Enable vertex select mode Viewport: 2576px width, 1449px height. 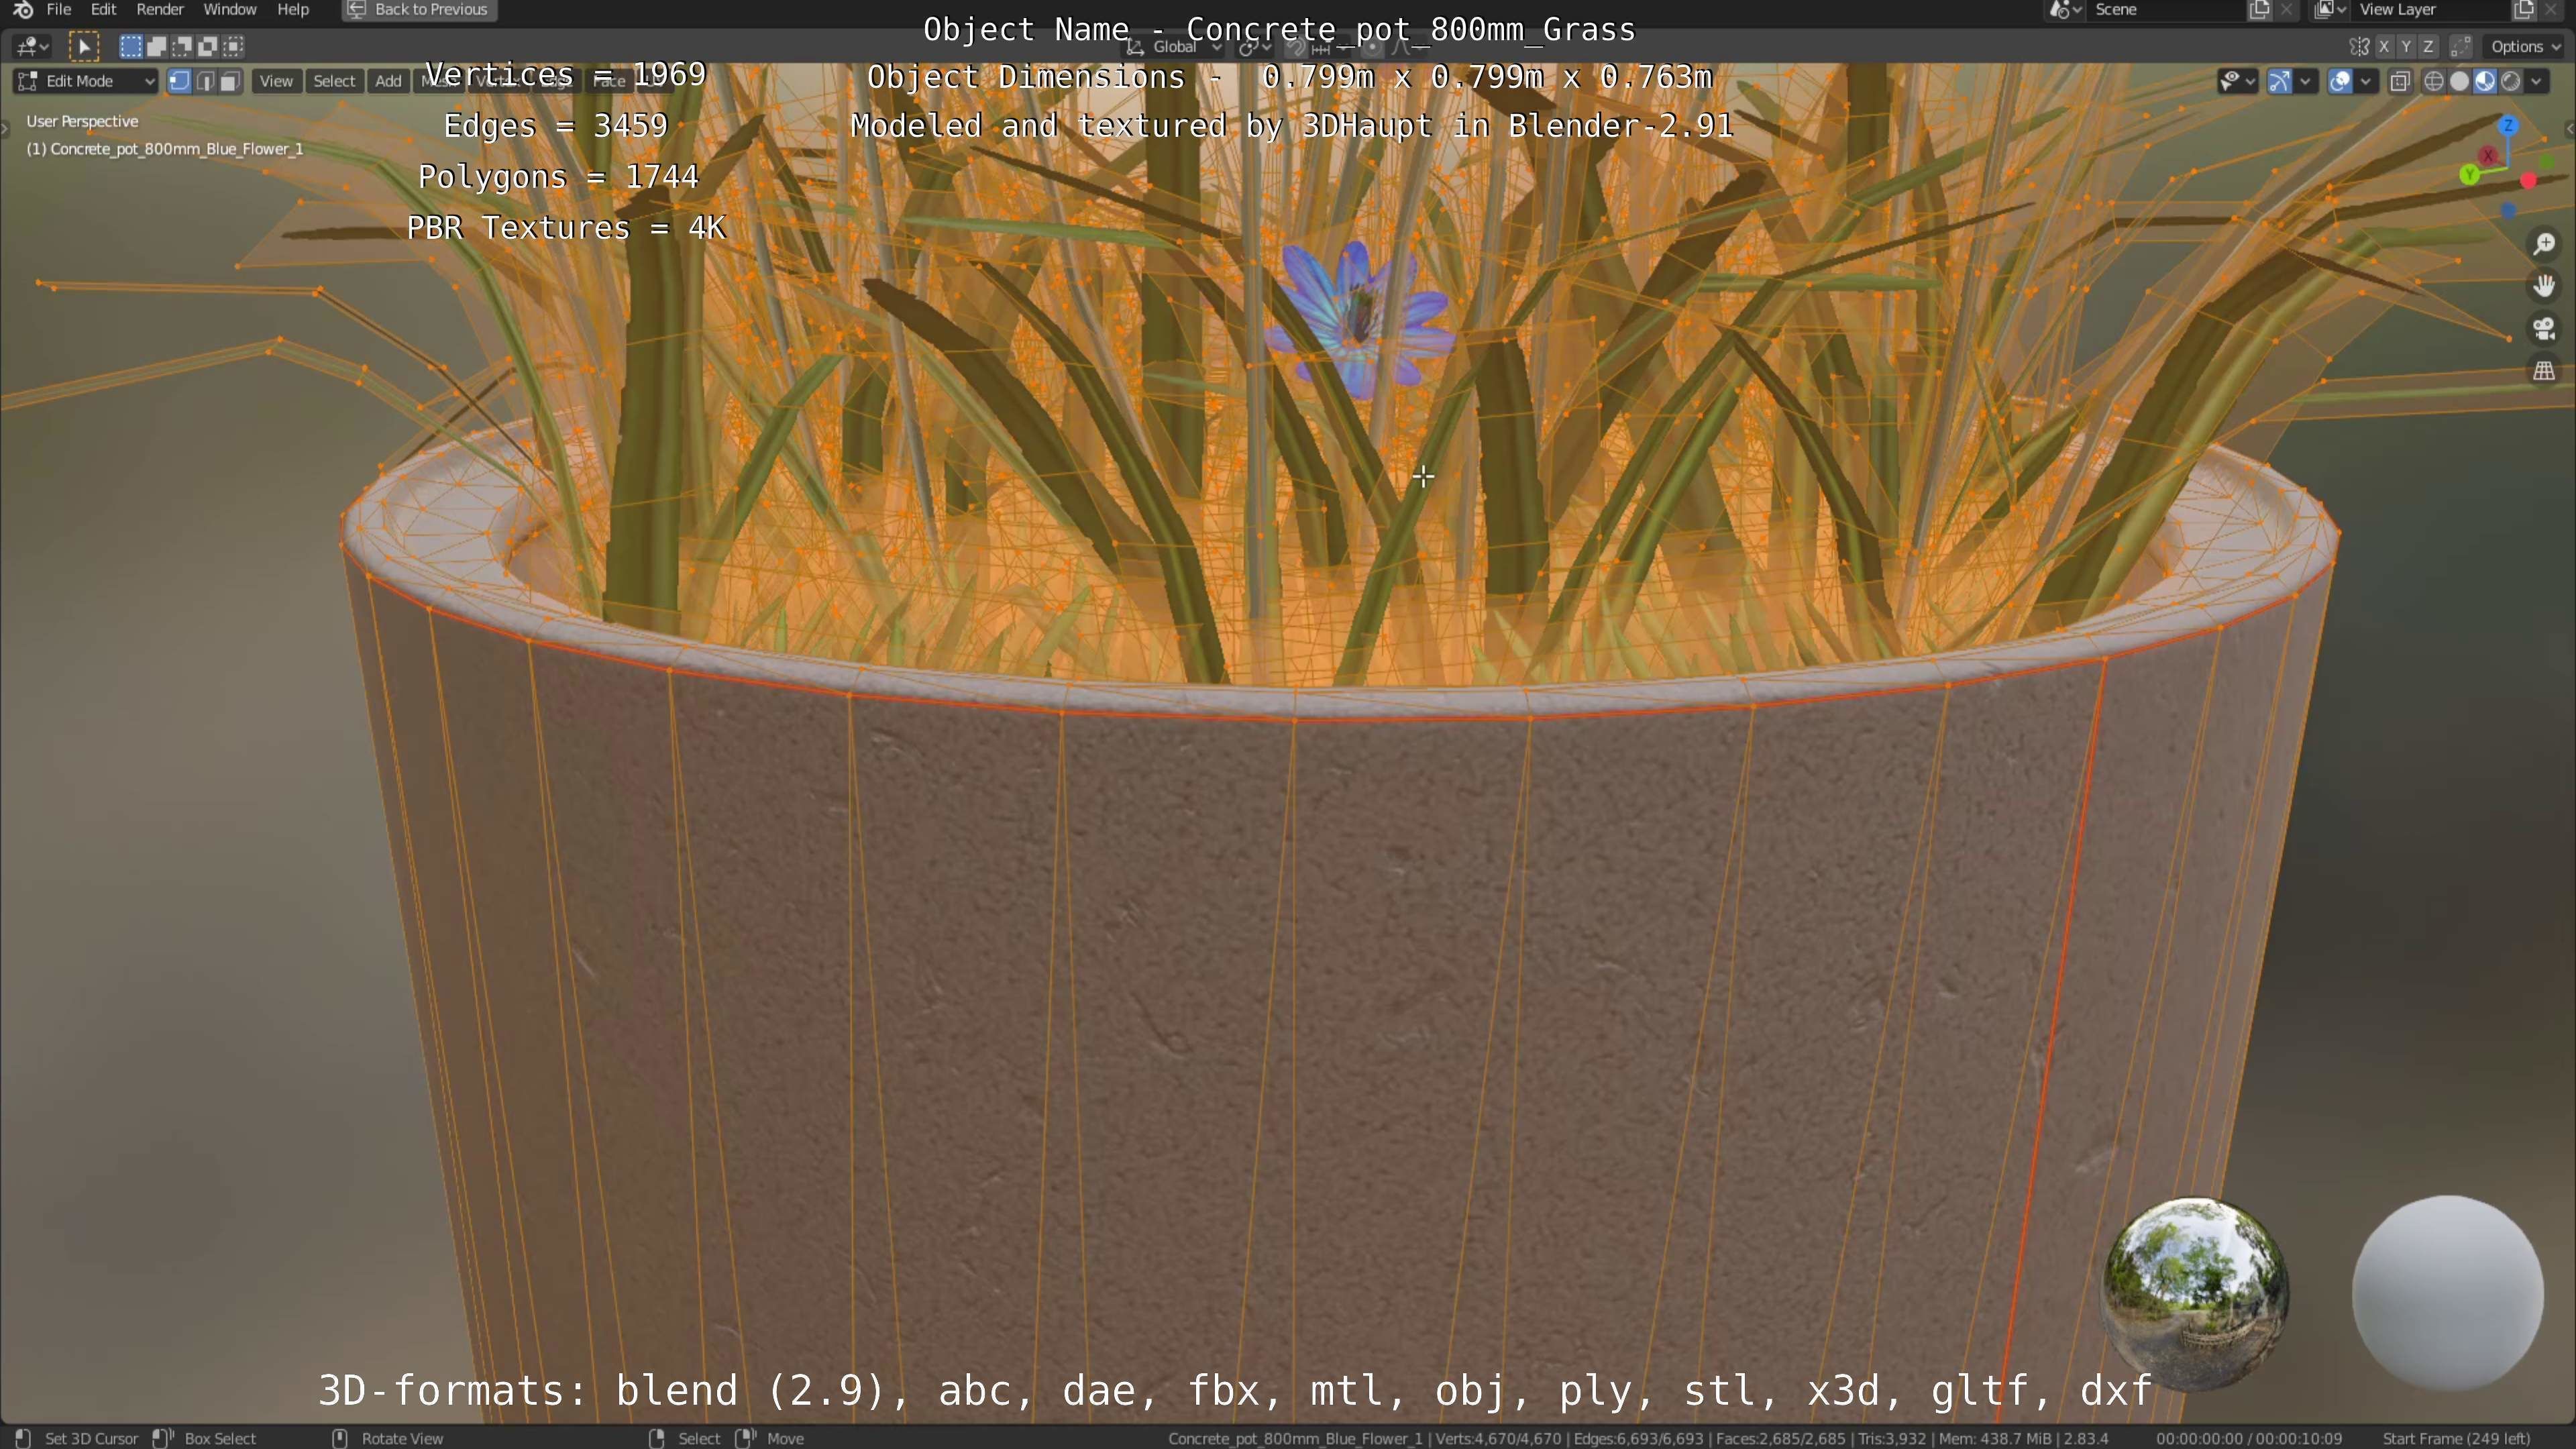click(x=179, y=81)
